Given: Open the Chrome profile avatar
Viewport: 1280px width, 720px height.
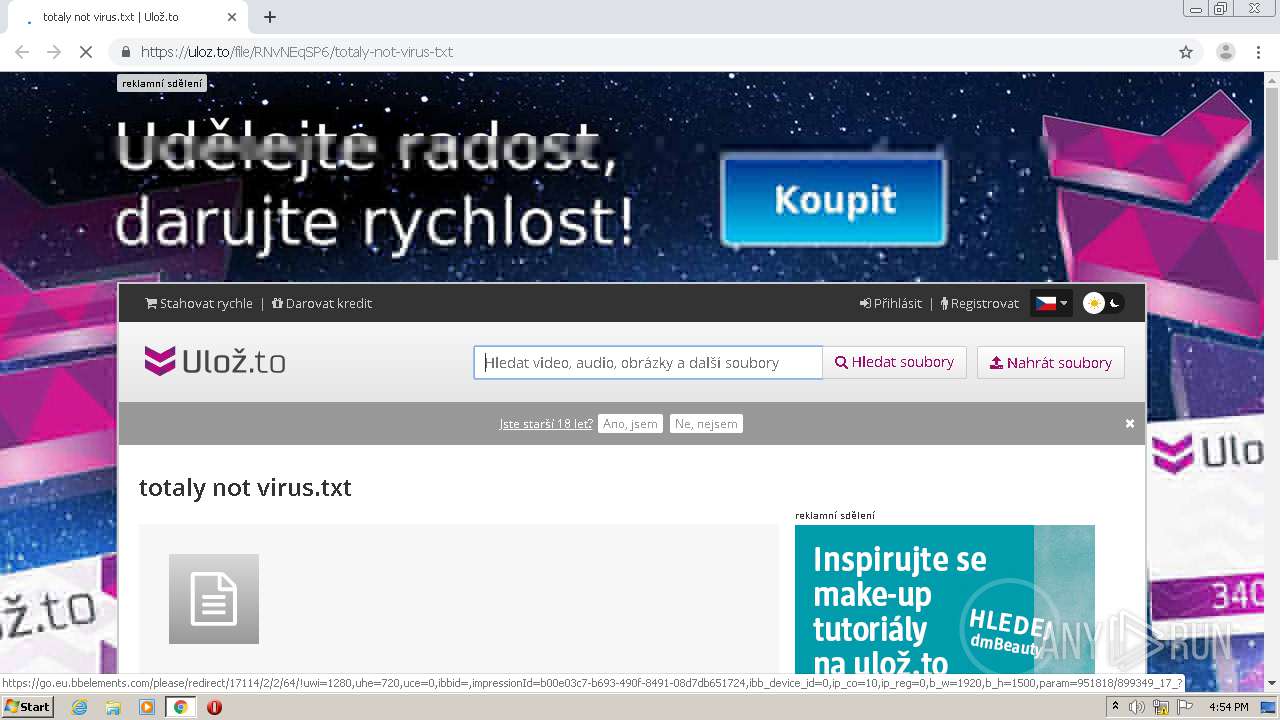Looking at the screenshot, I should [x=1225, y=52].
